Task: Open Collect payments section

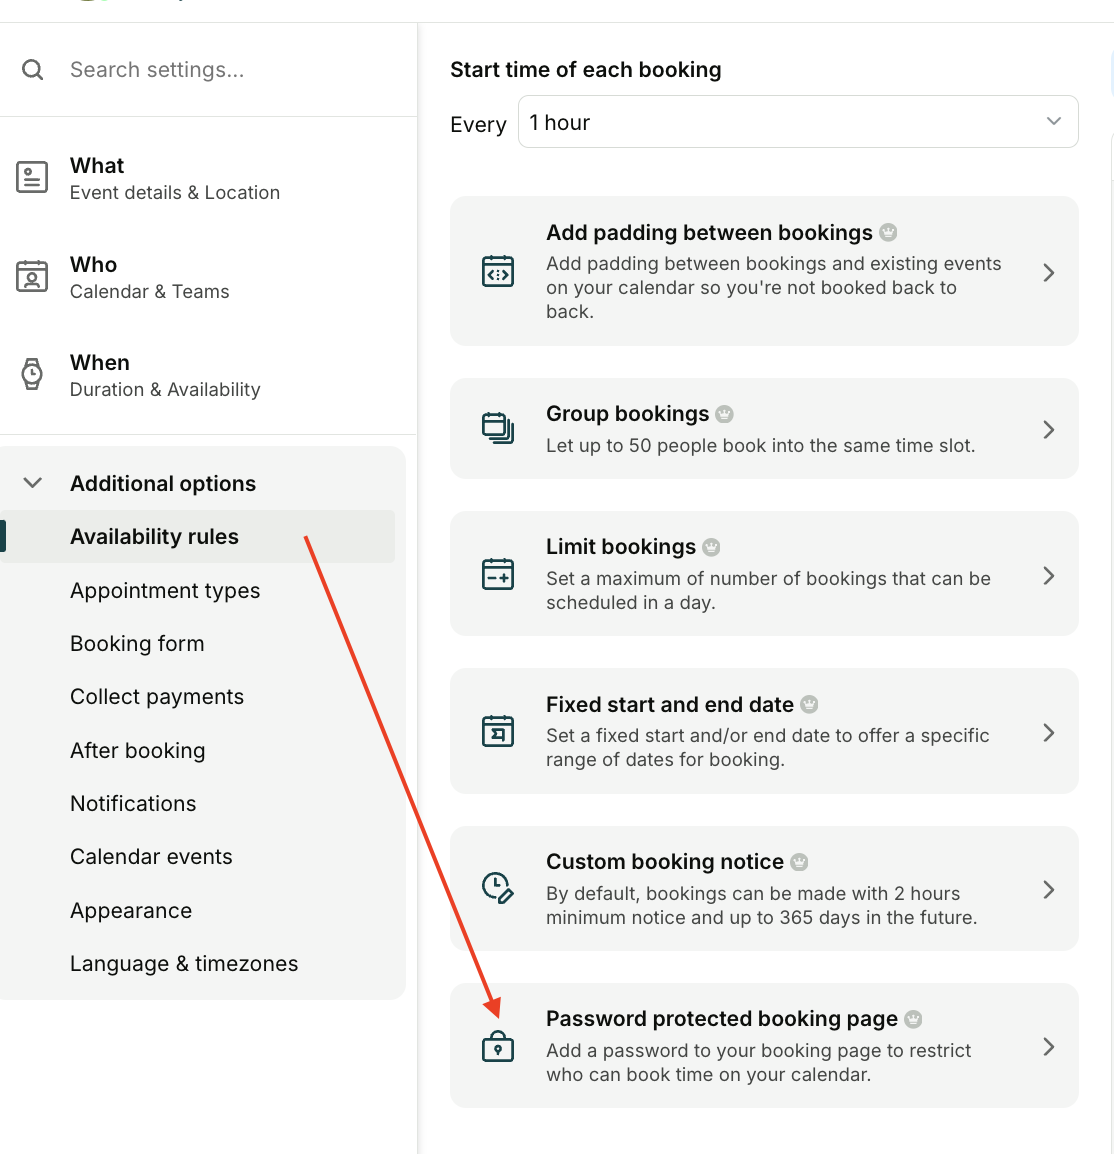Action: pyautogui.click(x=157, y=696)
